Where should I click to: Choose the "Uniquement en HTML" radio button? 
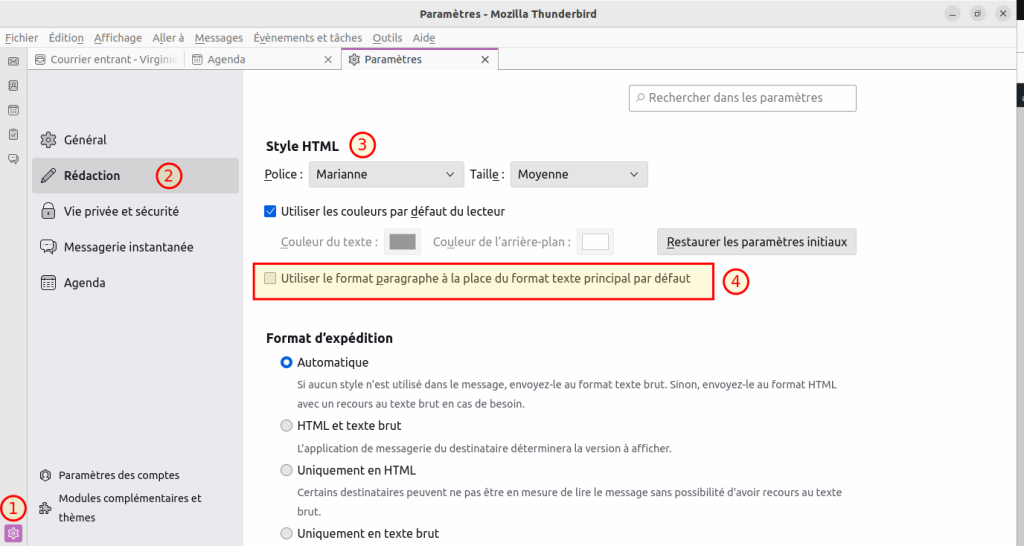[x=288, y=470]
